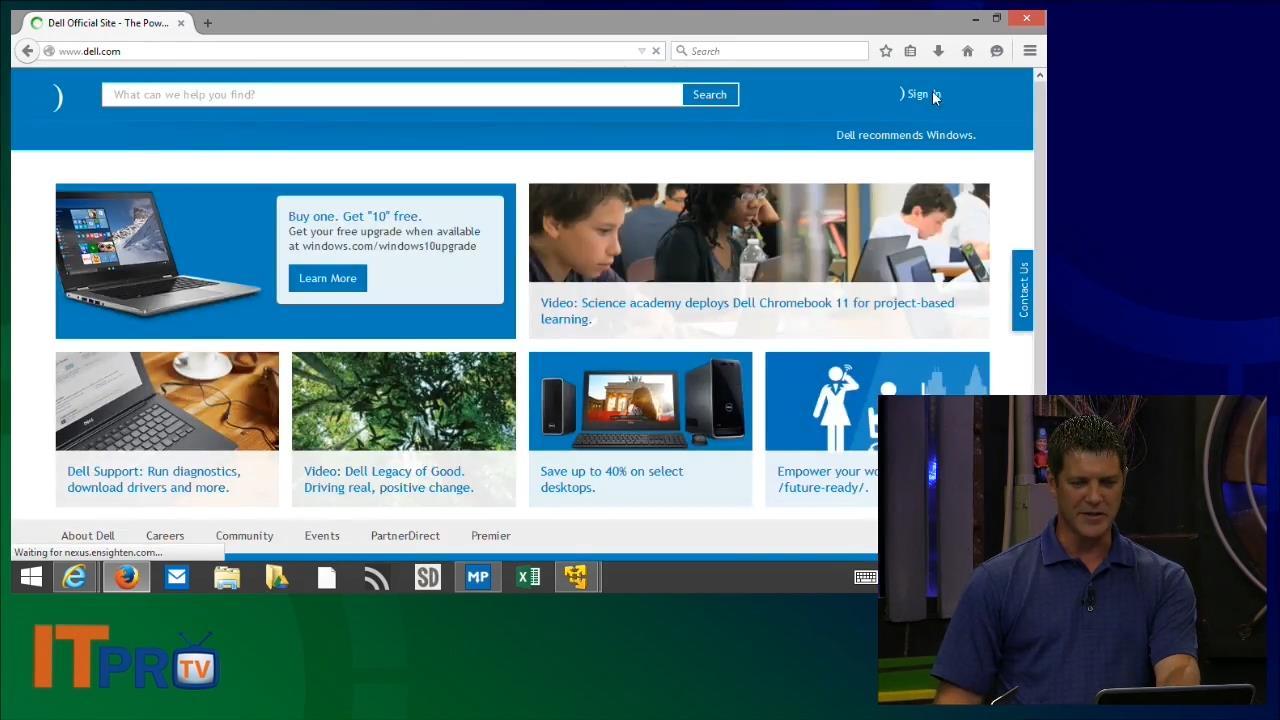Open Careers footer link
The height and width of the screenshot is (720, 1280).
(x=165, y=536)
